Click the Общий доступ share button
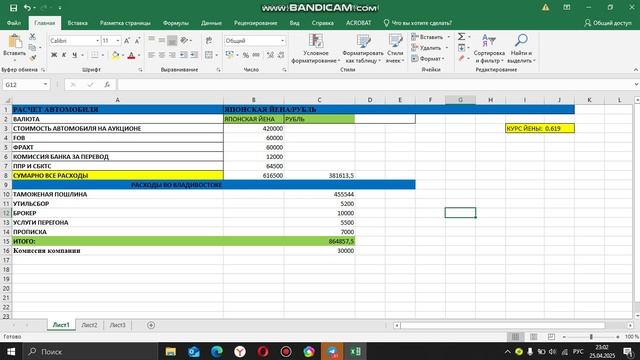The width and height of the screenshot is (640, 360). [x=608, y=23]
